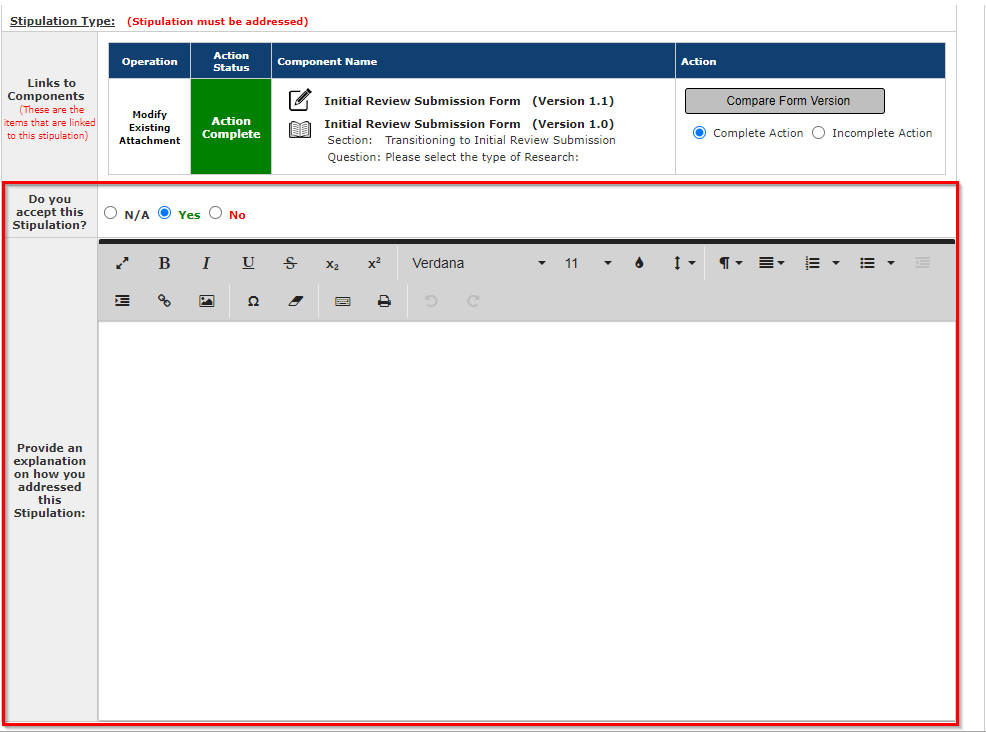Open the line height menu
Screen dimensions: 986x732
point(683,263)
